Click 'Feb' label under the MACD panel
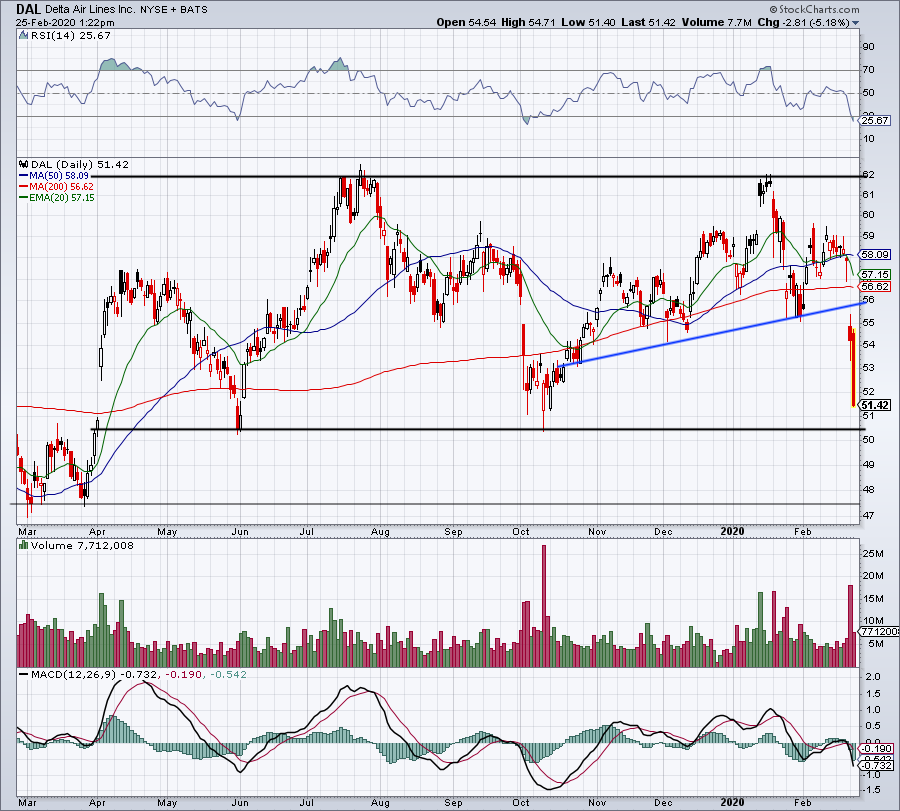Screen dimensions: 900x811 tap(803, 803)
